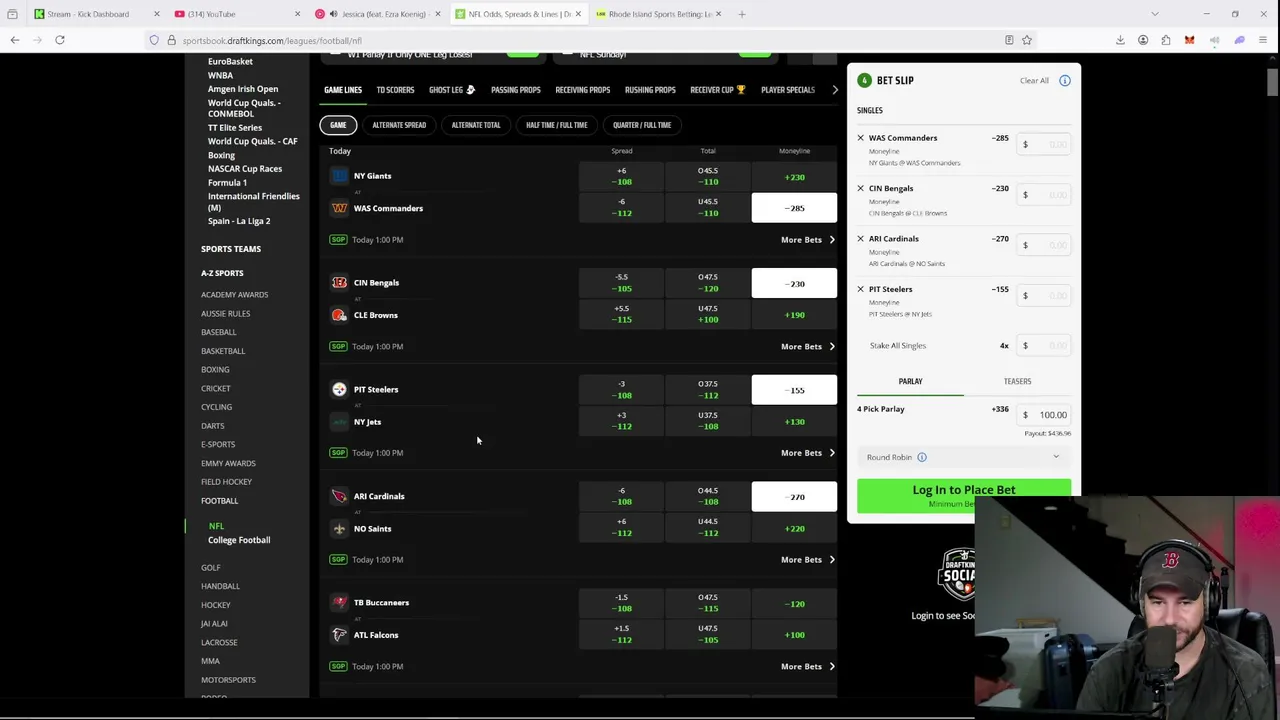The width and height of the screenshot is (1280, 720).
Task: Show Round Robin info tooltip icon
Action: tap(922, 457)
